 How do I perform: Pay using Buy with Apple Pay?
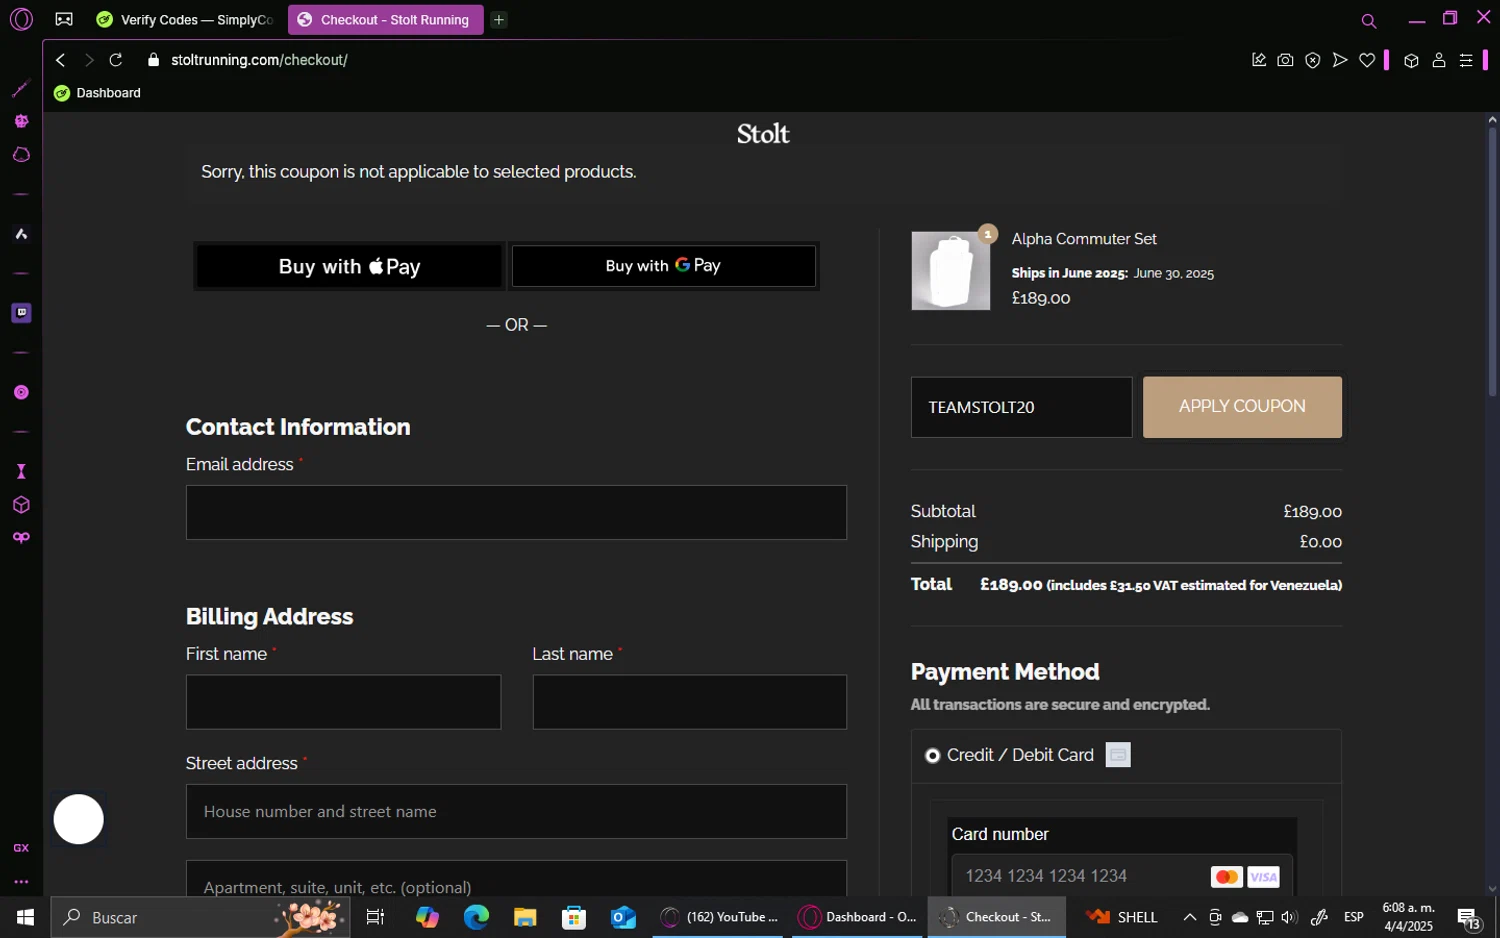click(349, 266)
